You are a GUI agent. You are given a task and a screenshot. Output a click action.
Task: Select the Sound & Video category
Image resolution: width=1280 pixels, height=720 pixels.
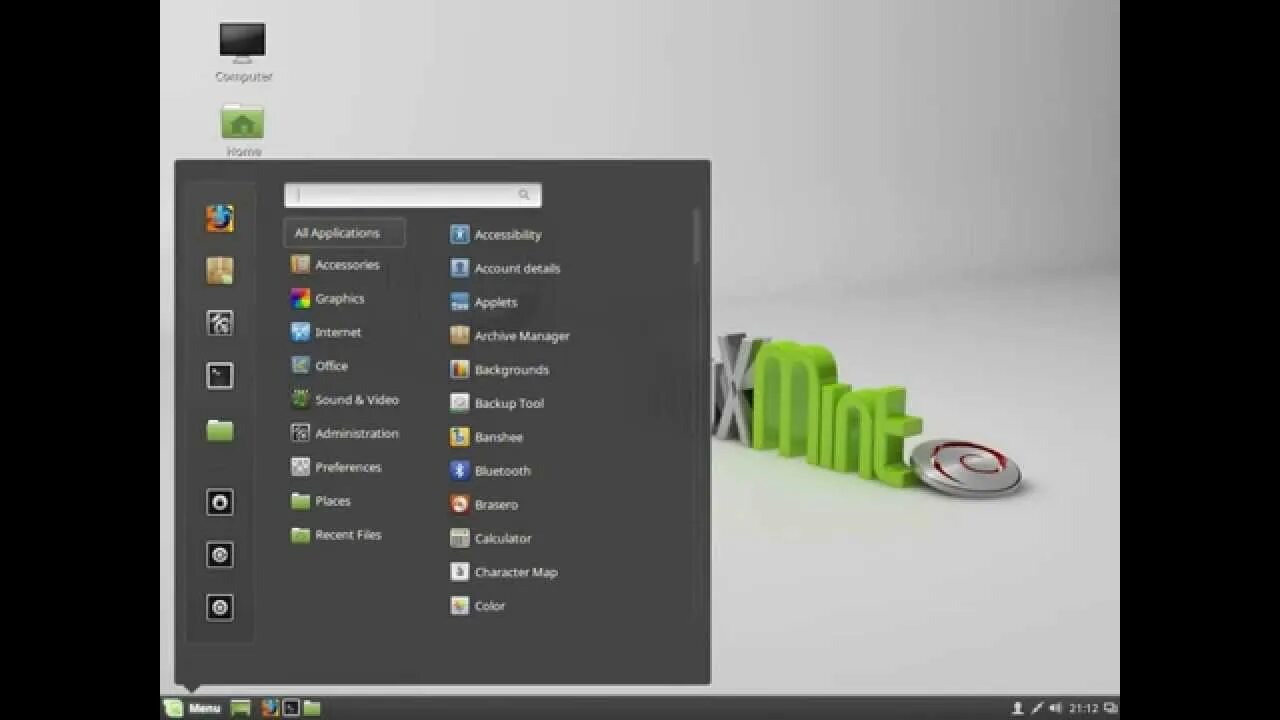345,400
